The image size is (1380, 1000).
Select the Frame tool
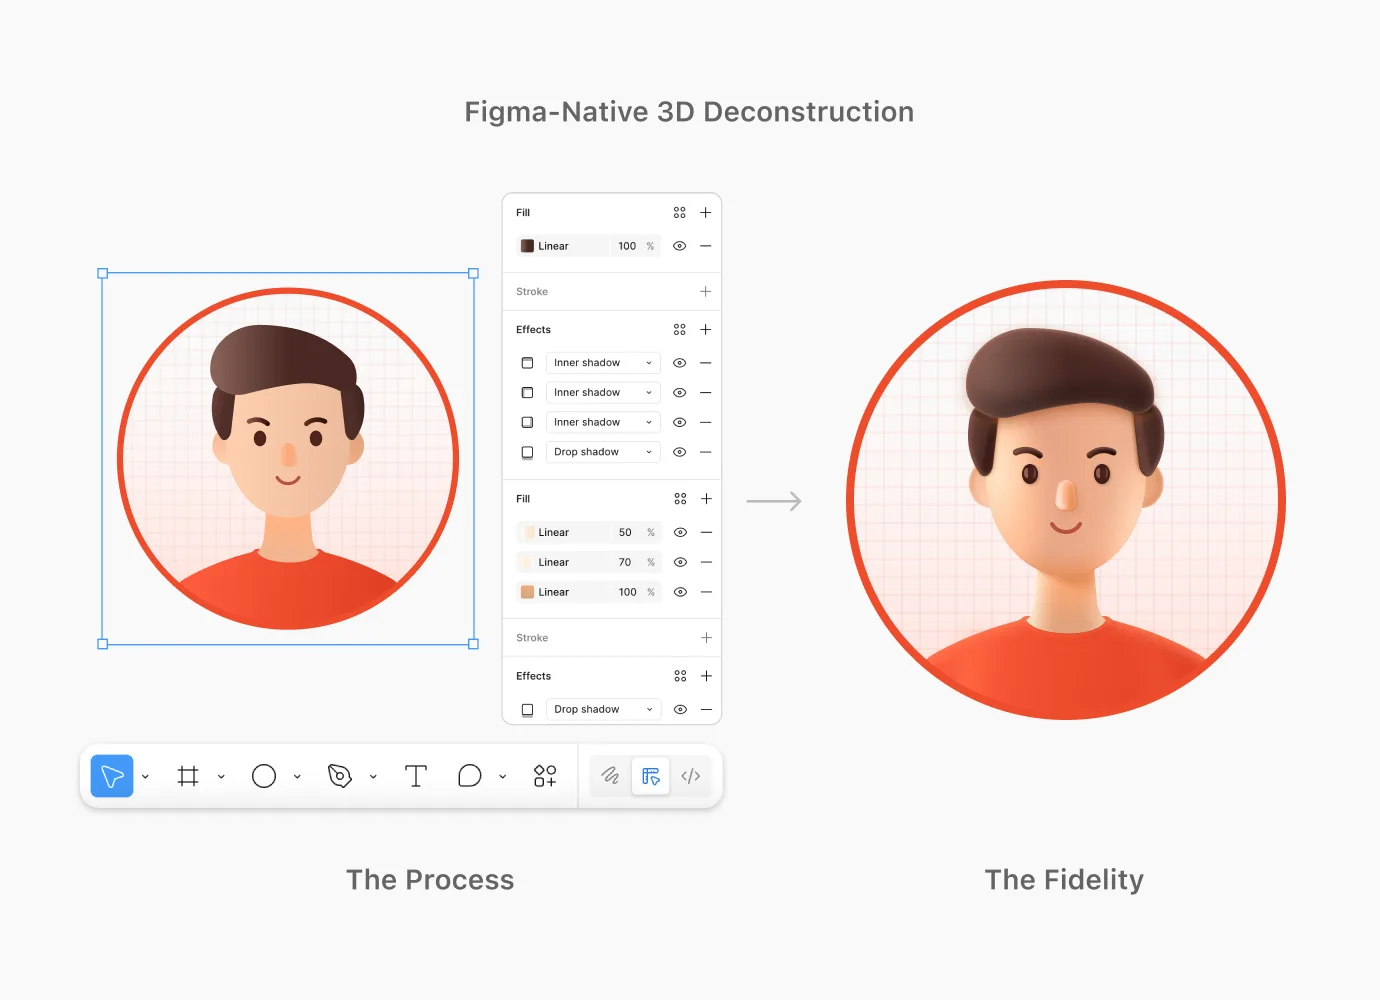pos(188,776)
